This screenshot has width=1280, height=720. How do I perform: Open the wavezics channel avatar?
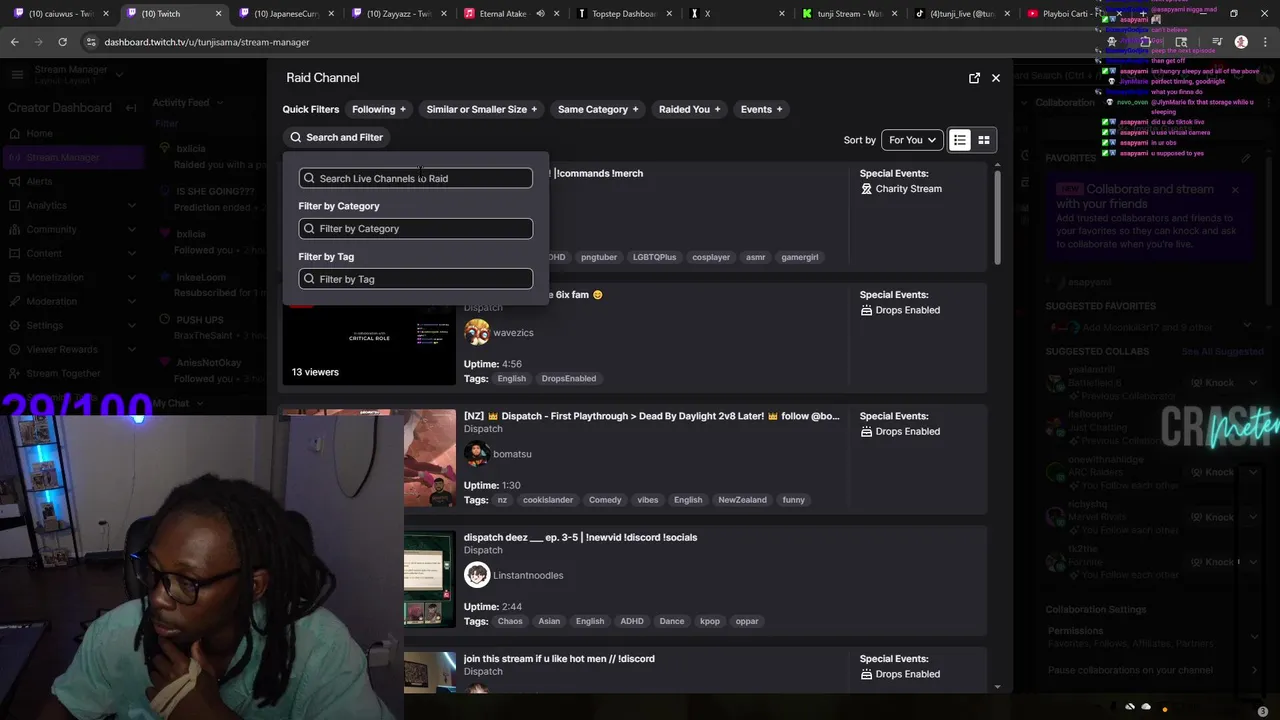(x=477, y=333)
